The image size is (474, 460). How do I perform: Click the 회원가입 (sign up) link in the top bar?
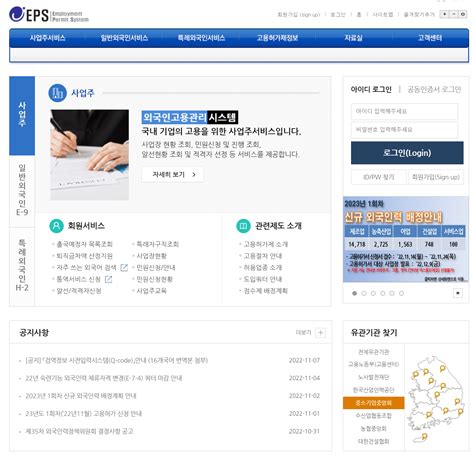pyautogui.click(x=298, y=15)
